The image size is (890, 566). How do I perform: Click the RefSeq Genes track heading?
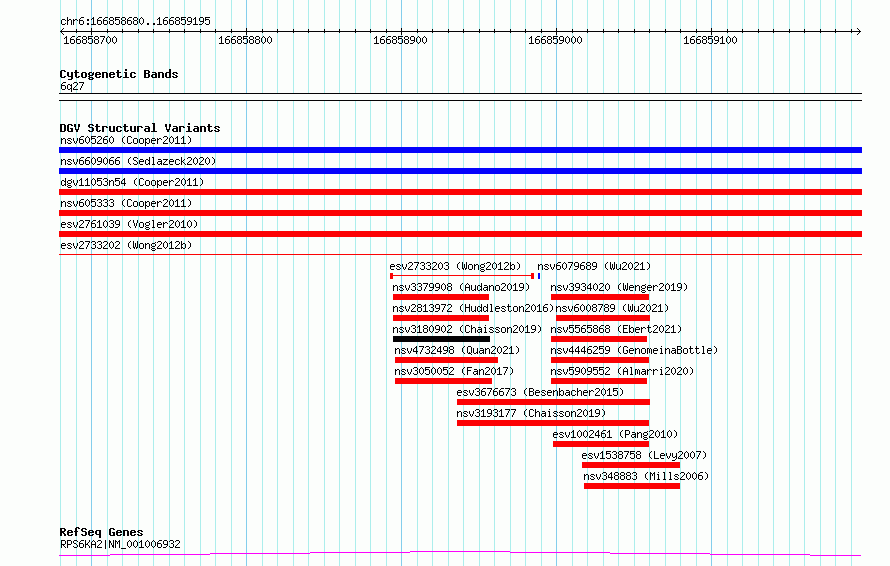click(102, 532)
